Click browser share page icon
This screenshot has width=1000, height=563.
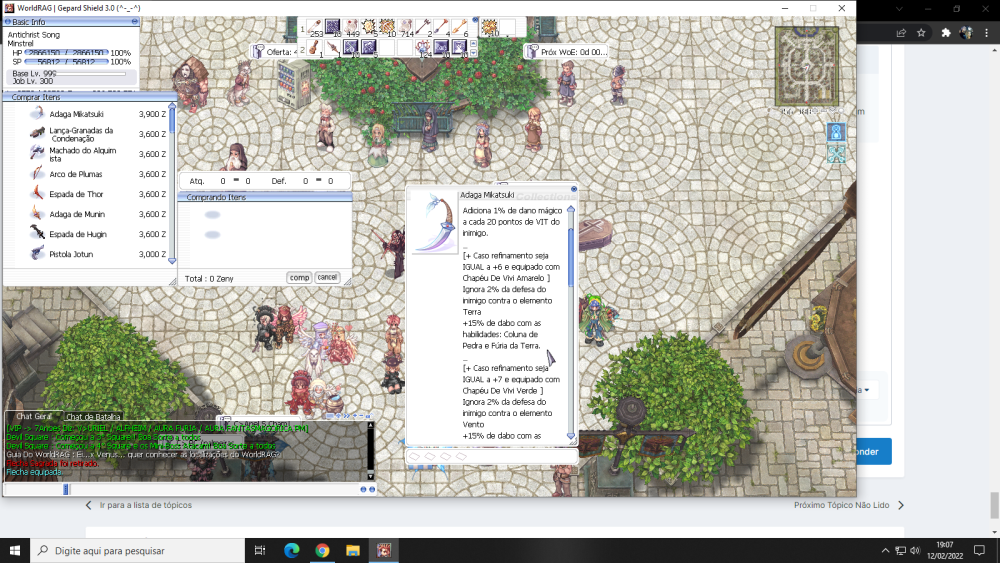pyautogui.click(x=901, y=33)
